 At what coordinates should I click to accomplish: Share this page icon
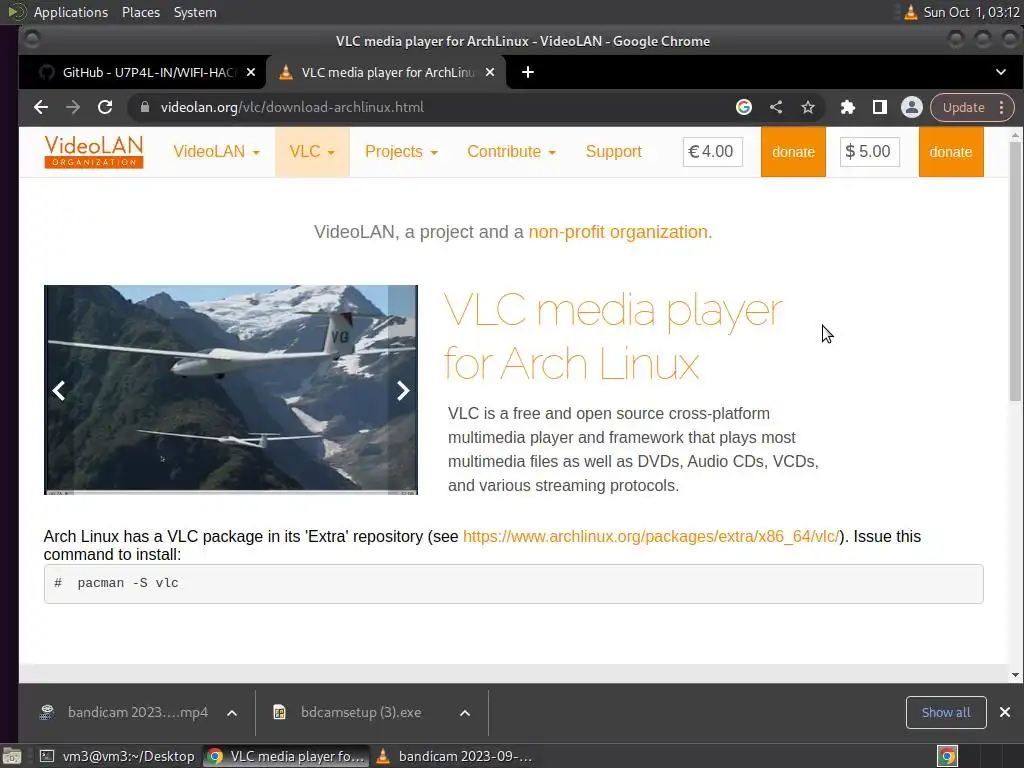[x=776, y=107]
